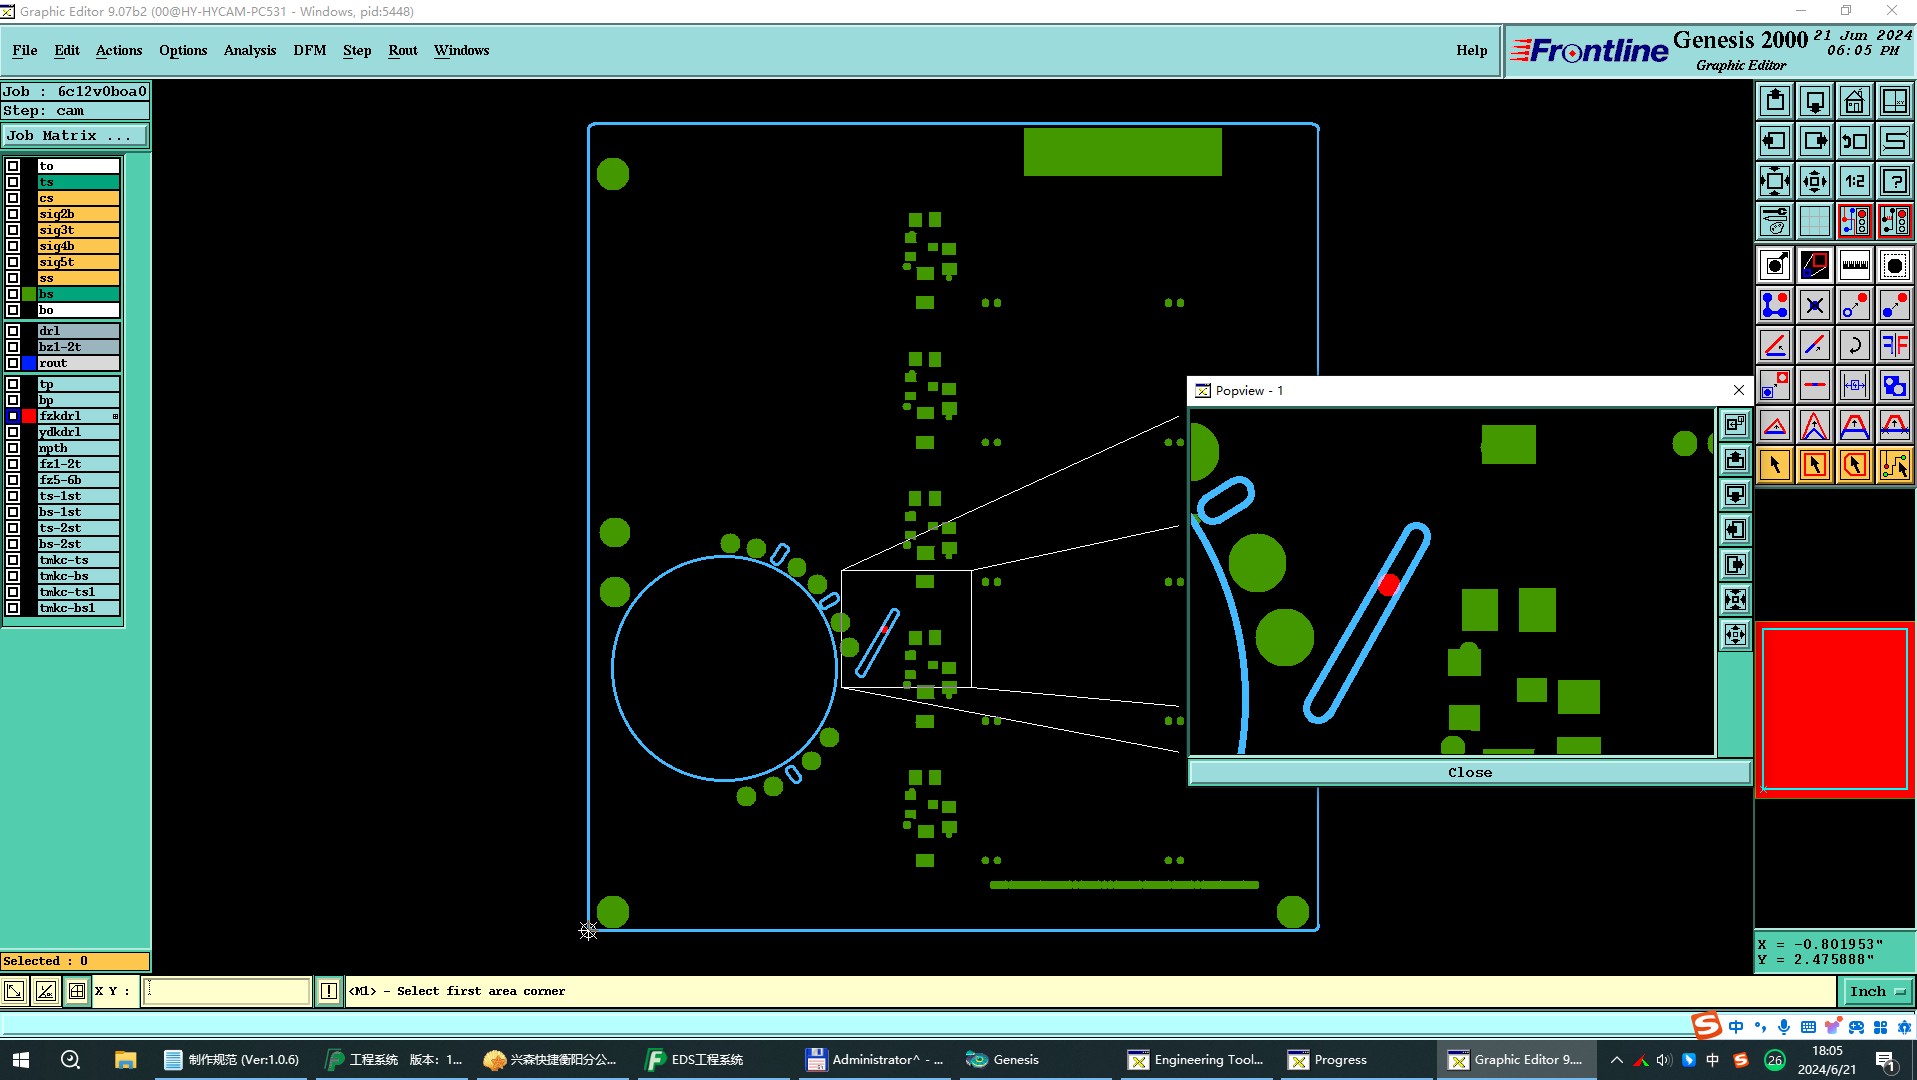Open the Help menu

[x=1471, y=50]
